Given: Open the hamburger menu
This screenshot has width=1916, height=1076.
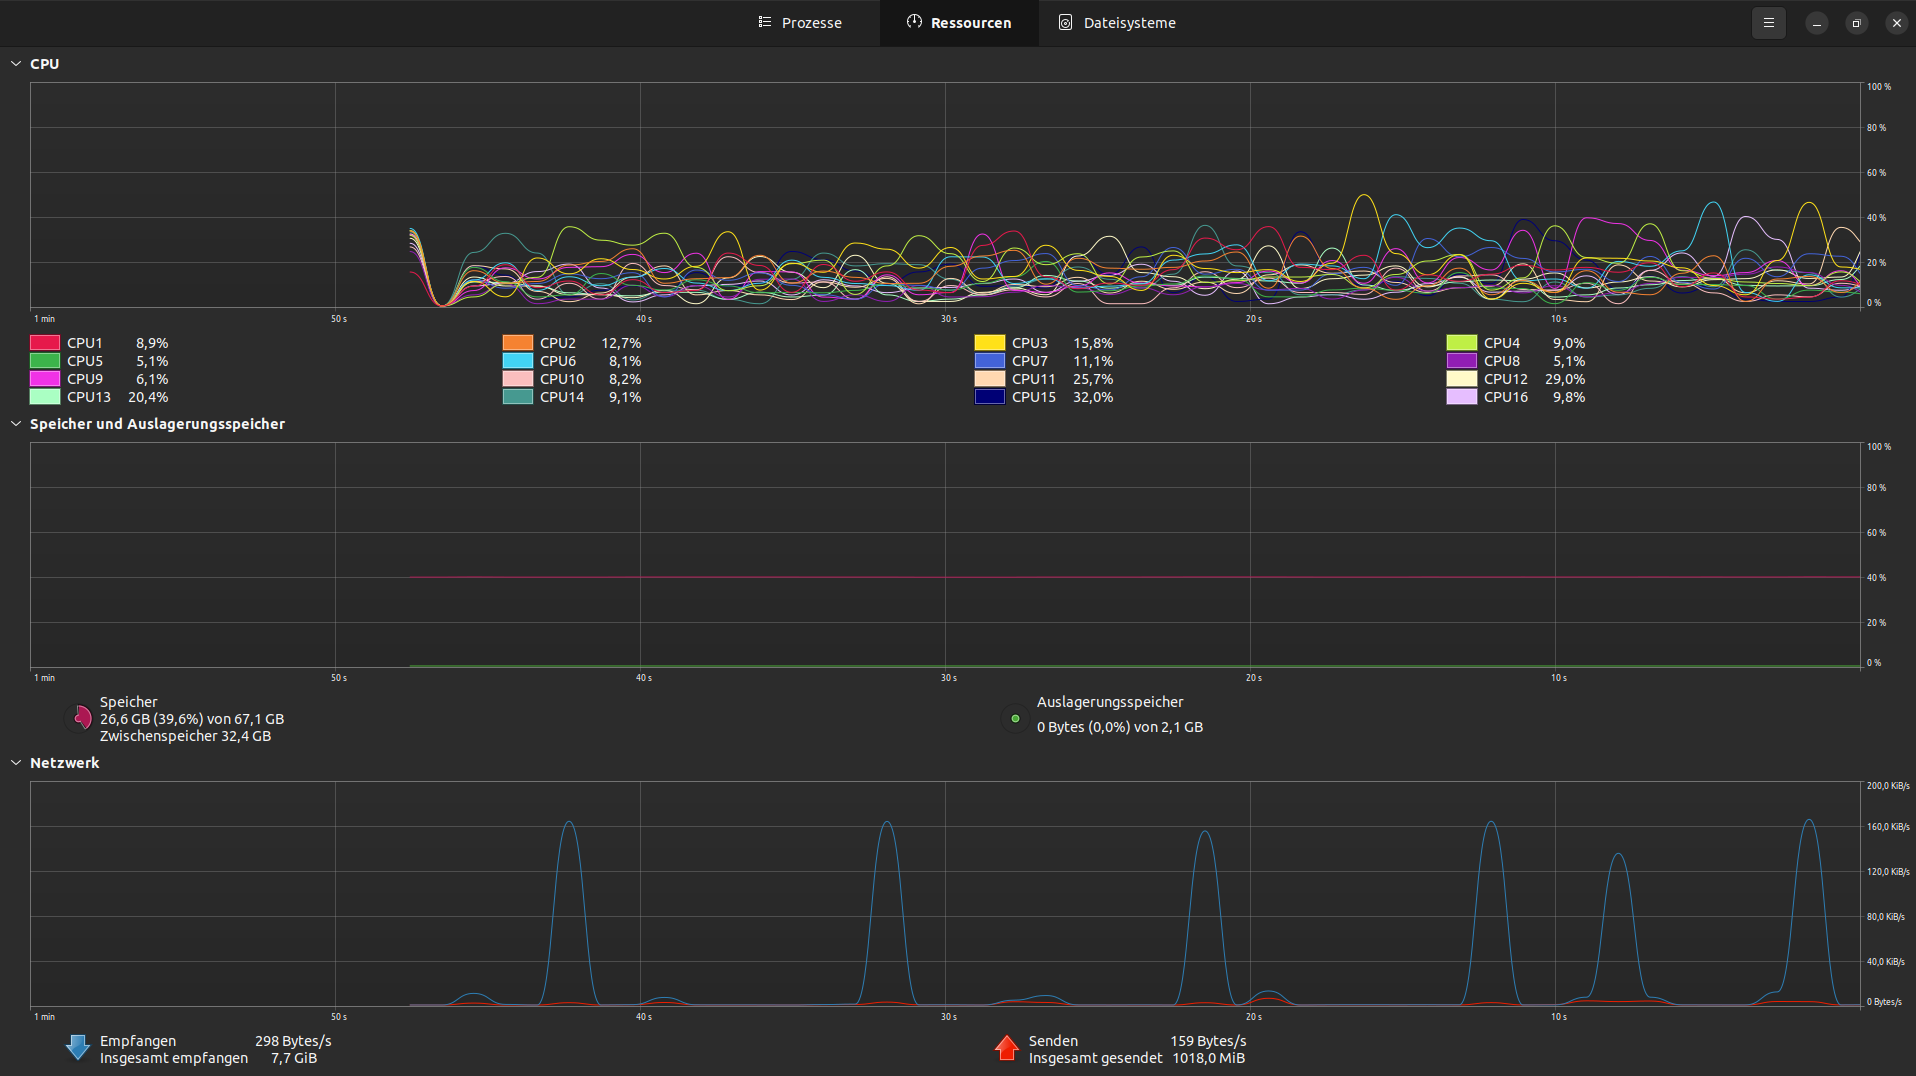Looking at the screenshot, I should [1768, 22].
